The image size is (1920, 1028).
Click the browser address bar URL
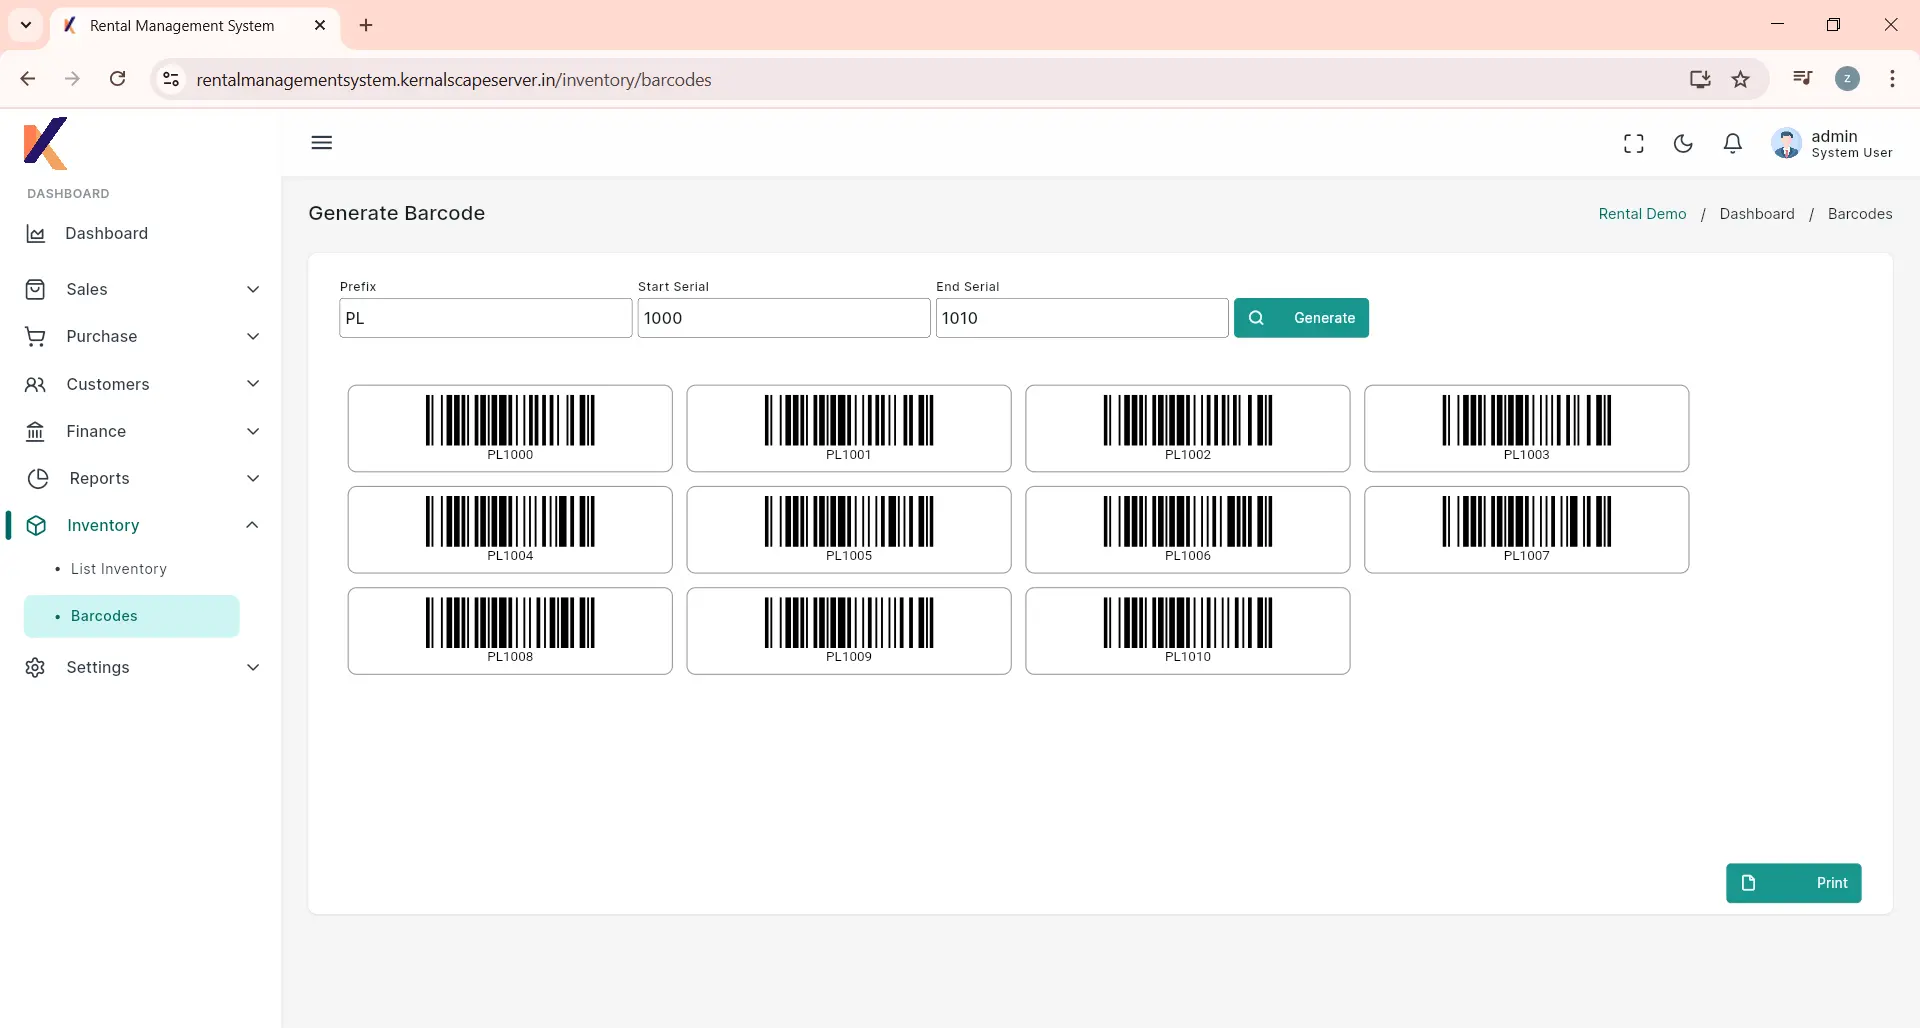(x=454, y=80)
